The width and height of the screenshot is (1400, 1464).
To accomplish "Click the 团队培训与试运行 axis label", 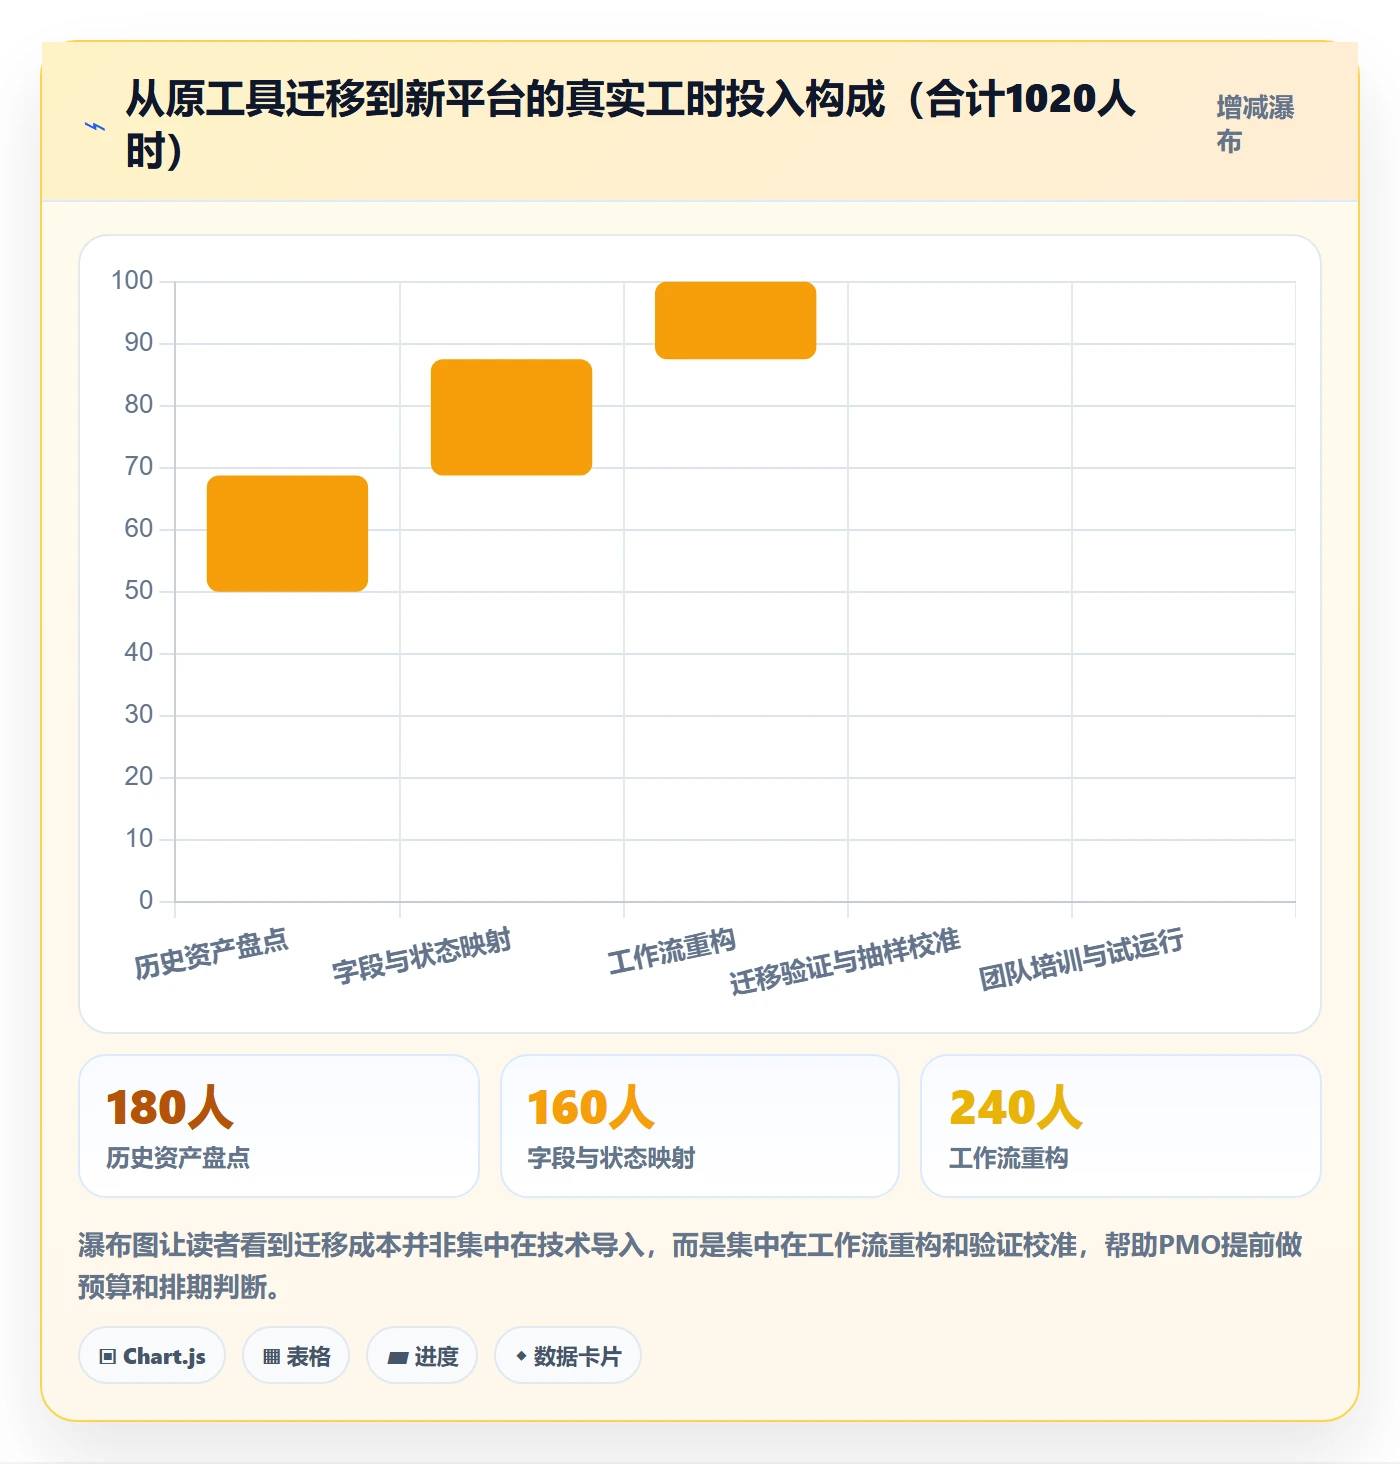I will (1081, 958).
